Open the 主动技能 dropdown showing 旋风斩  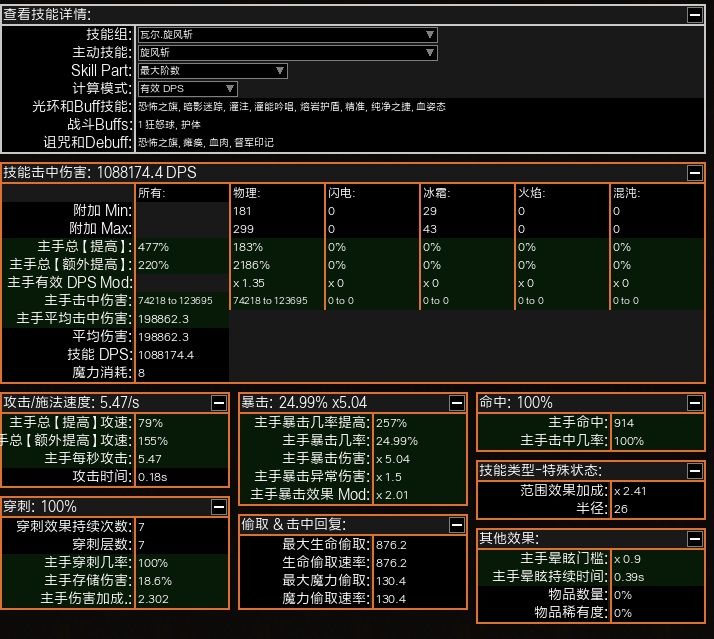[x=286, y=52]
